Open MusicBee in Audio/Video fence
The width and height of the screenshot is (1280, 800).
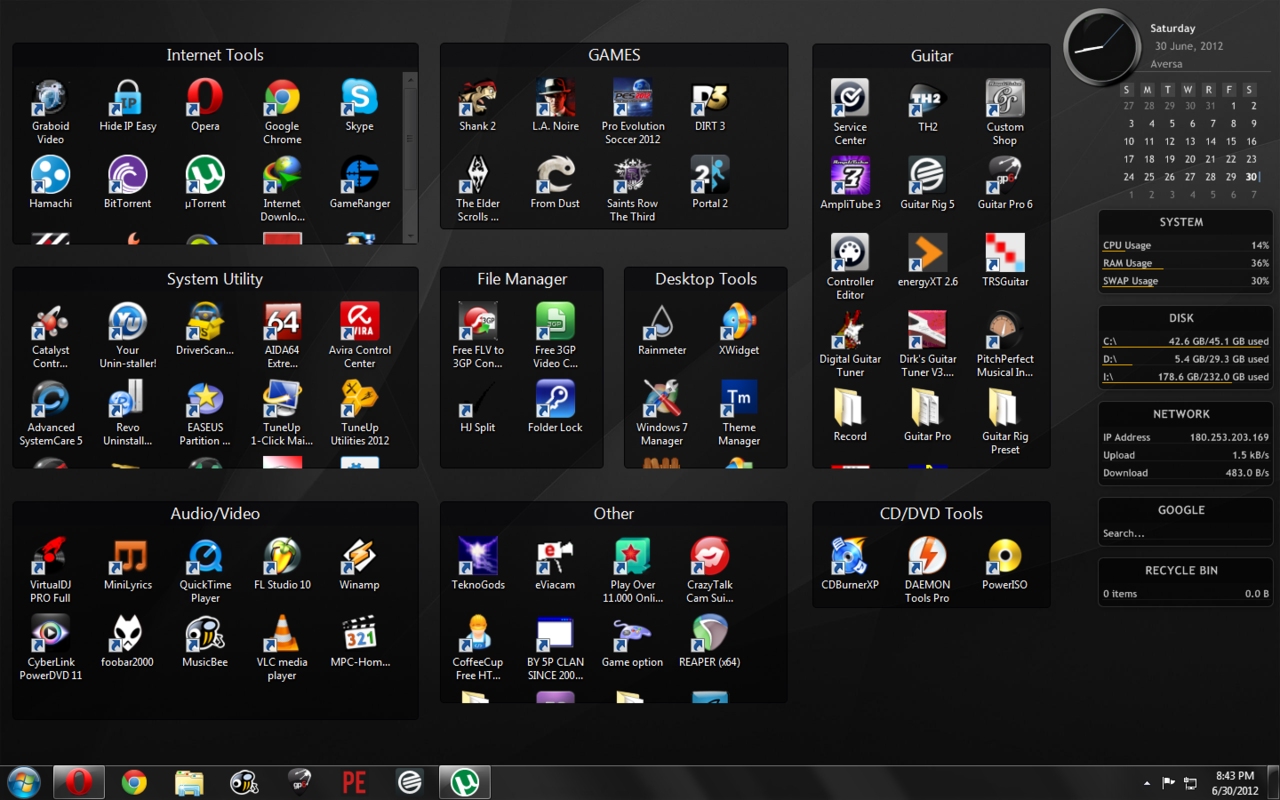(205, 641)
